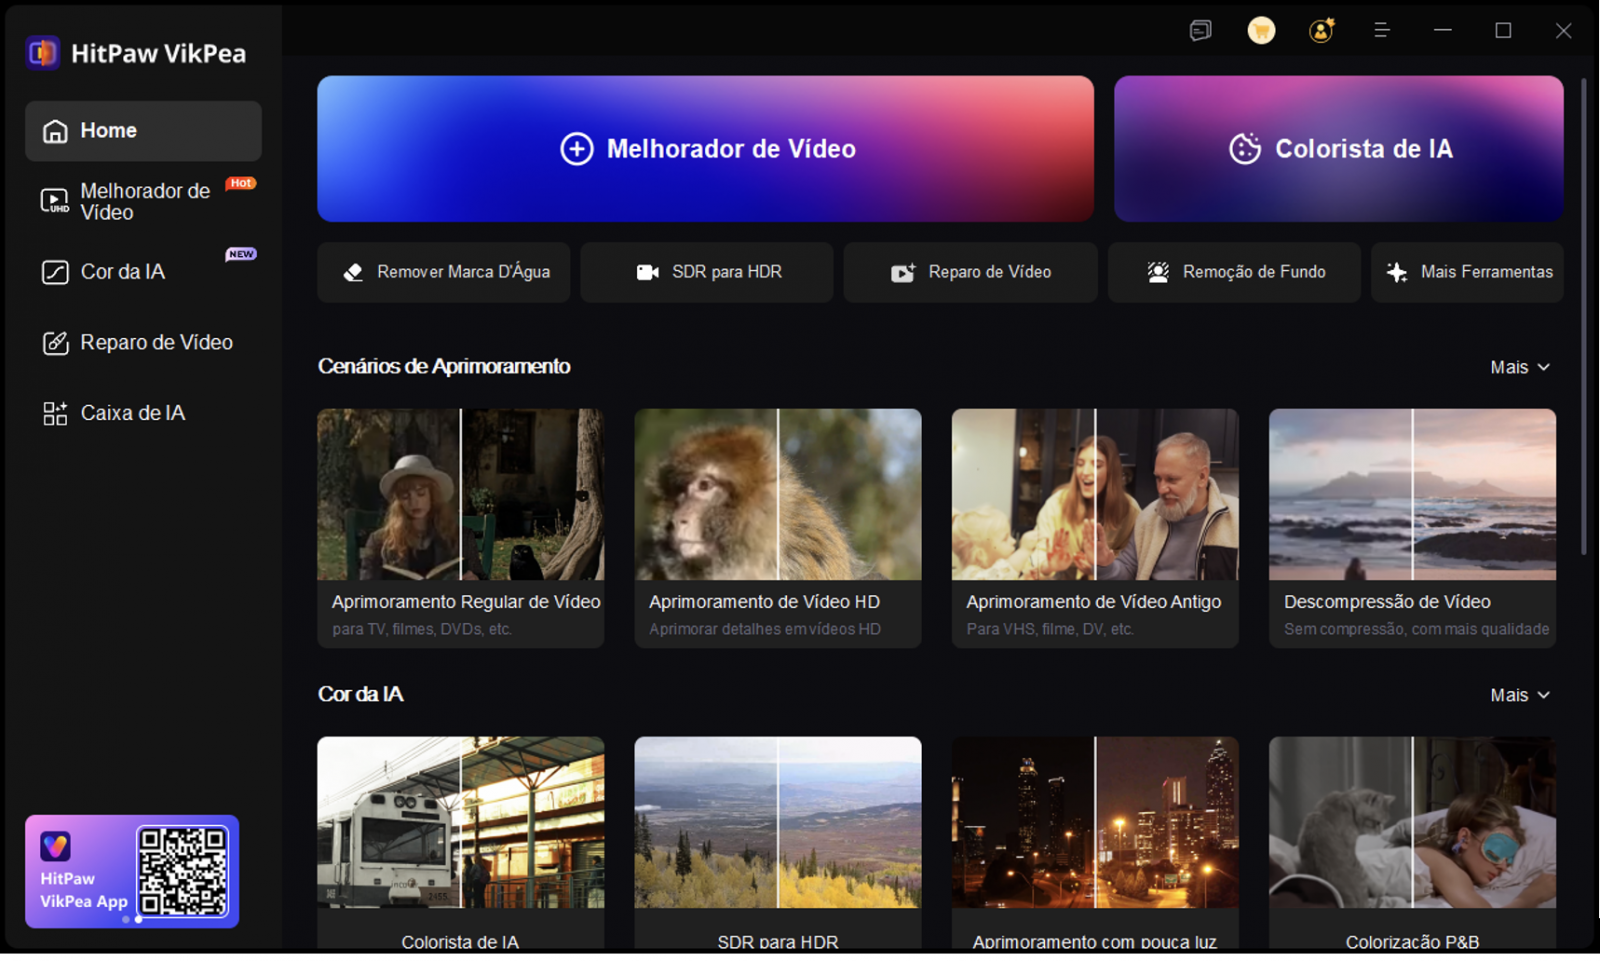Click the Remoção de Fundo person icon
The image size is (1600, 961).
click(1158, 272)
